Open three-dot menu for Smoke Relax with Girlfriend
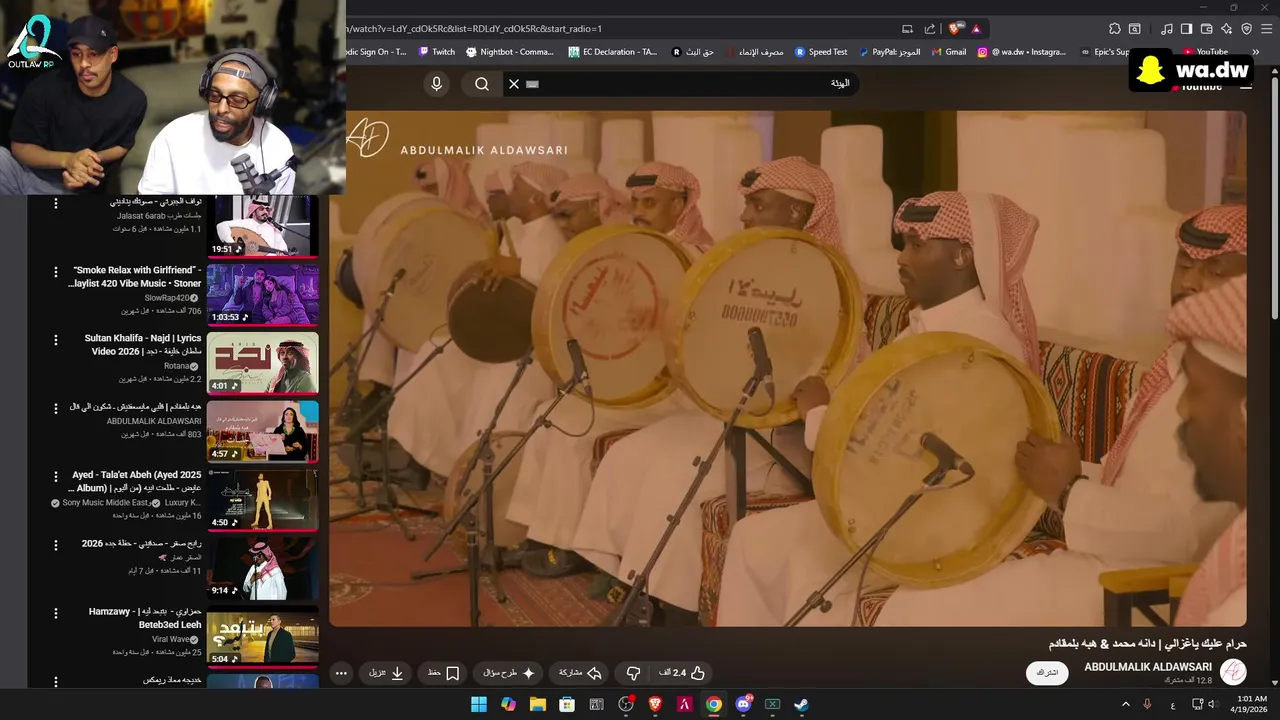 click(55, 271)
